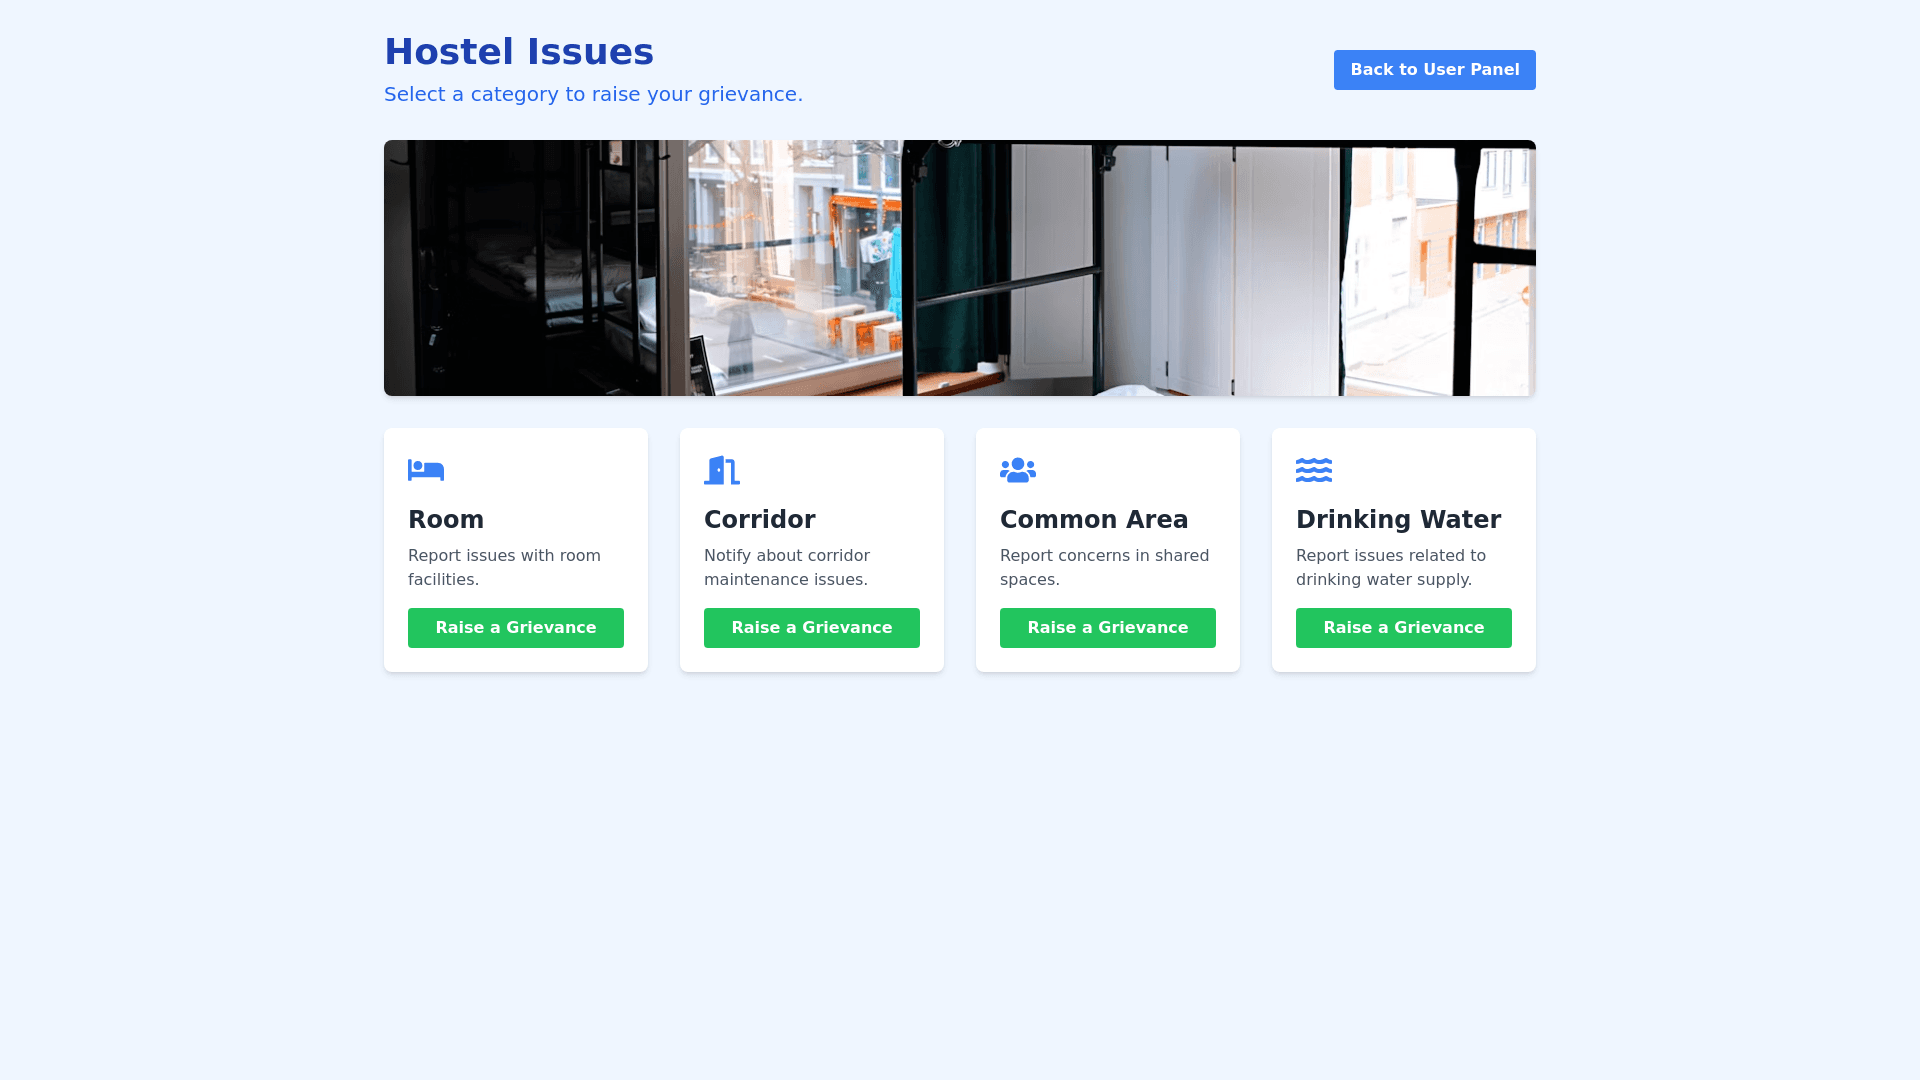
Task: Raise a Grievance for Corridor
Action: [812, 628]
